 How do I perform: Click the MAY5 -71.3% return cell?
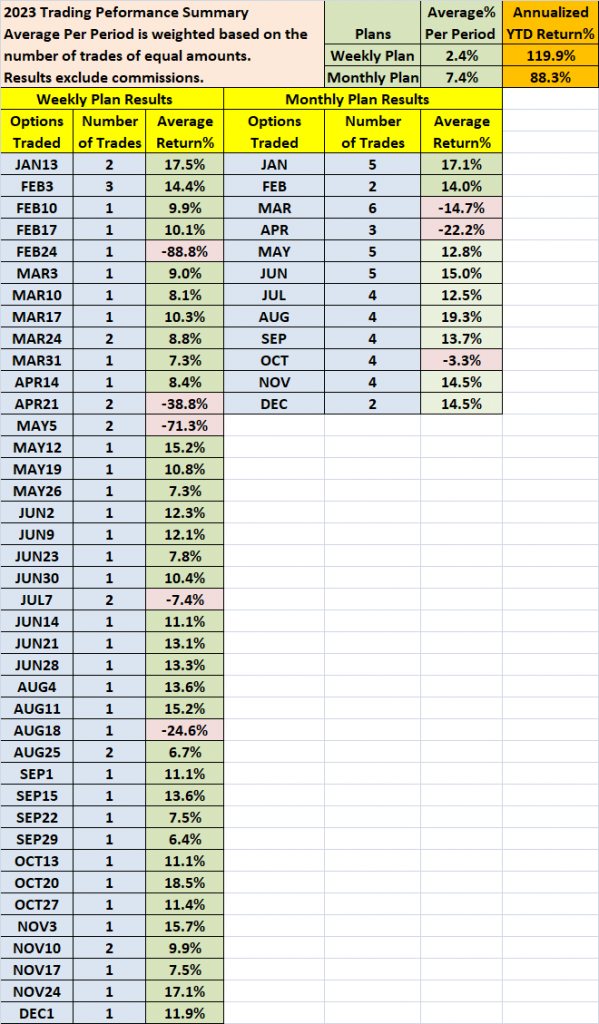[x=184, y=426]
